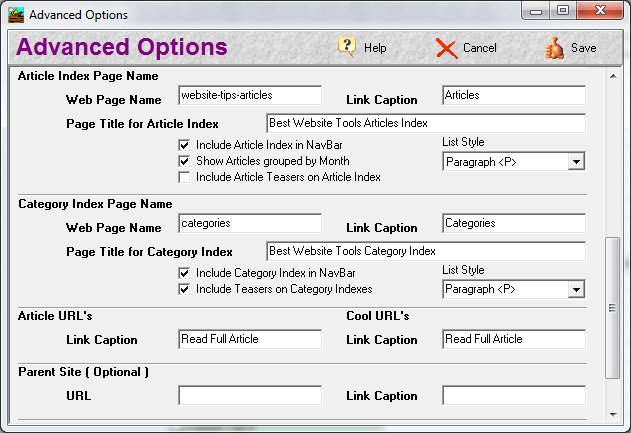Click the Categories Link Caption field
The width and height of the screenshot is (631, 433).
(514, 223)
